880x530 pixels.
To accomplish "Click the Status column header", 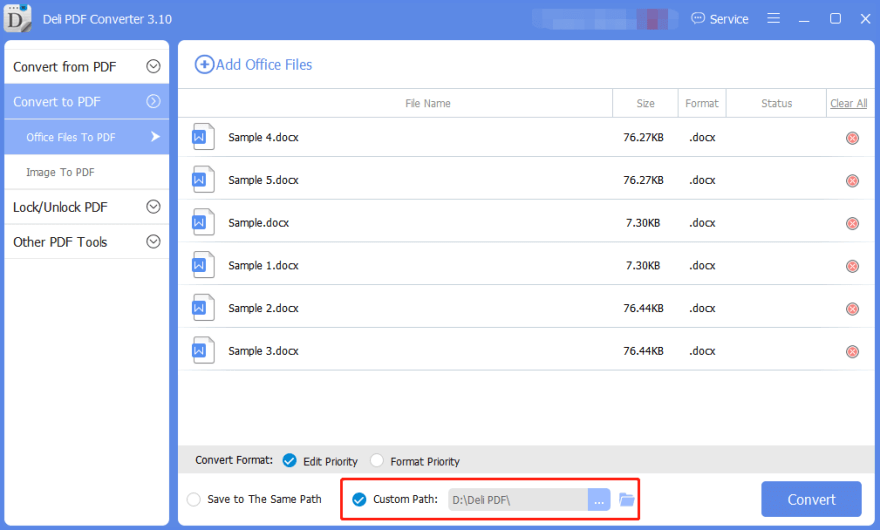I will [x=777, y=103].
